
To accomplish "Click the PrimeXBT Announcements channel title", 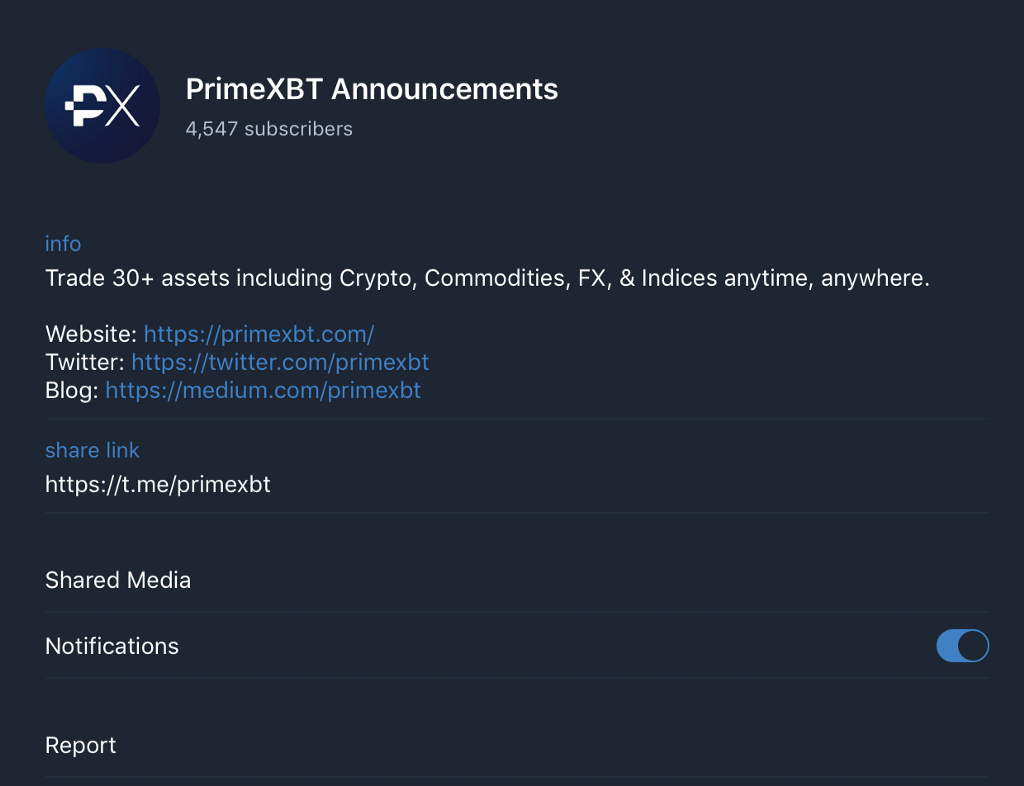I will point(371,89).
